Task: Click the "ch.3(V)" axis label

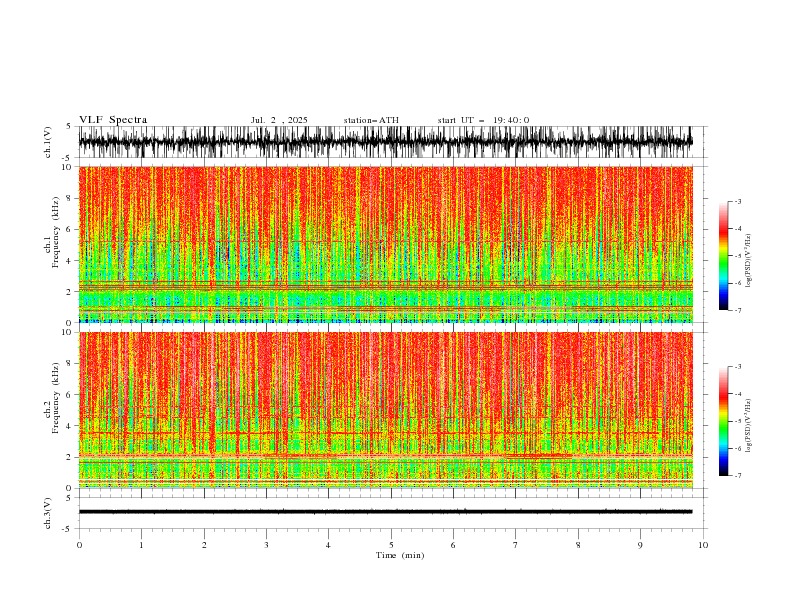Action: pos(48,513)
